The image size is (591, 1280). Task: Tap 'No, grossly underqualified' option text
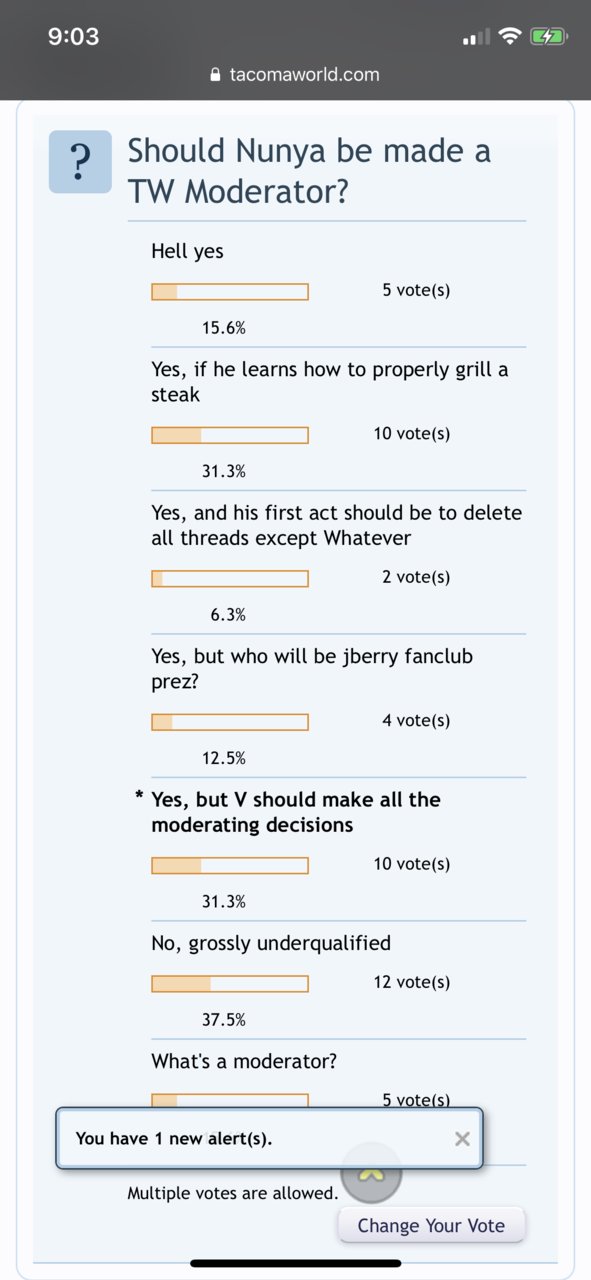[x=271, y=943]
